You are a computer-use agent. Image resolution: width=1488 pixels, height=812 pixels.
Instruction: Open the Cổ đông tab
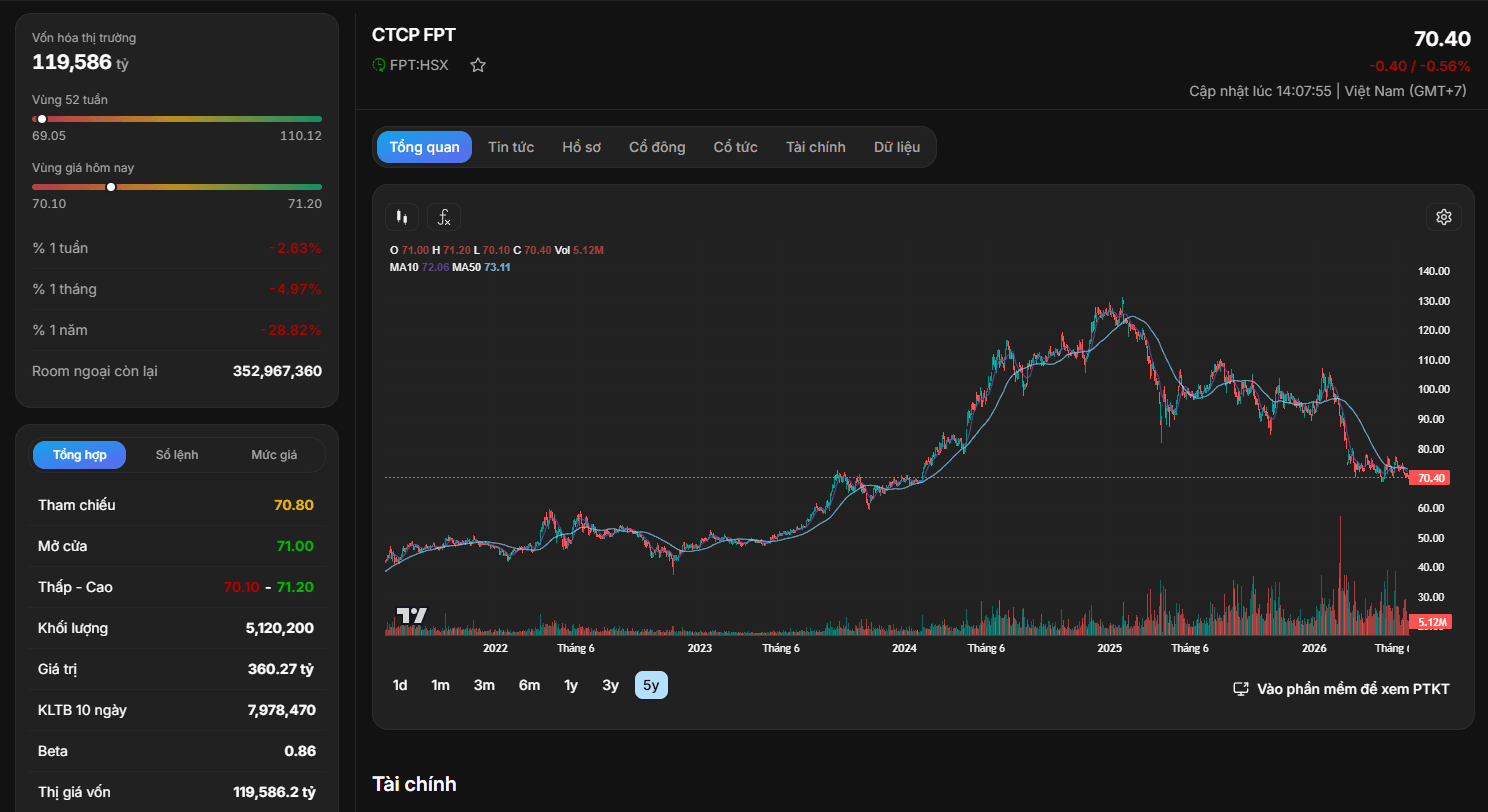tap(657, 147)
